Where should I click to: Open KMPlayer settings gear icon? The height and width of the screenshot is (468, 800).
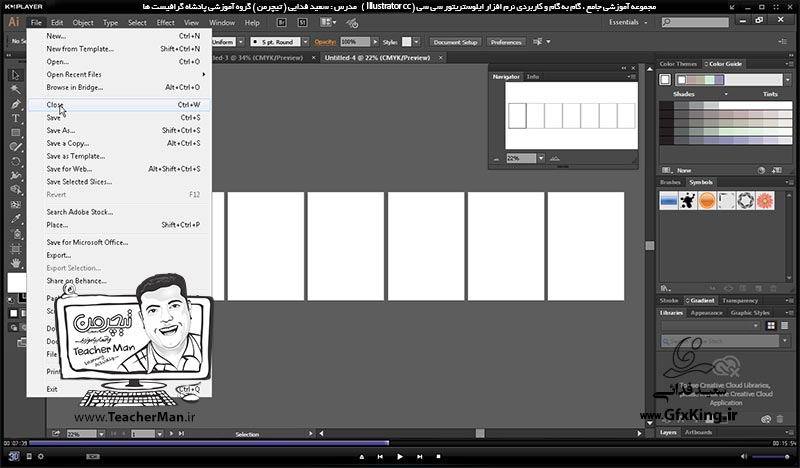[41, 456]
